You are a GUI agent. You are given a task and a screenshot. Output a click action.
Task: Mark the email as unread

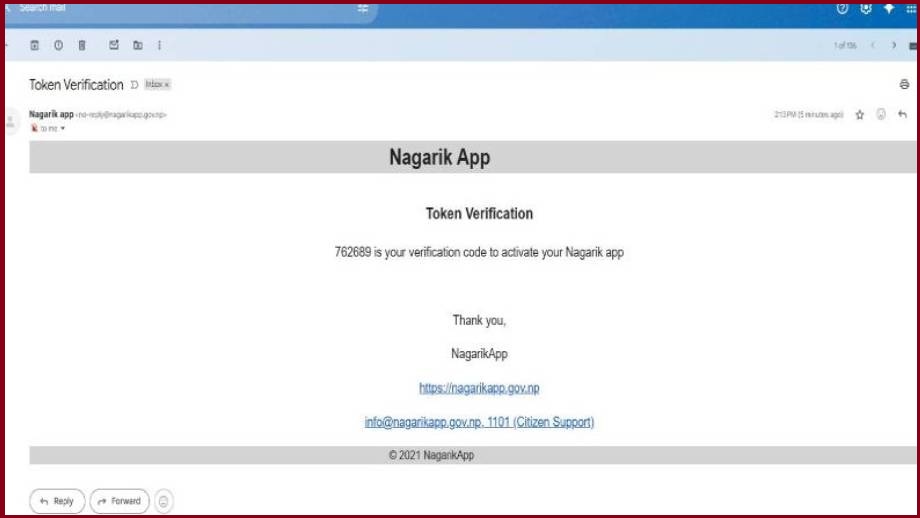coord(114,45)
